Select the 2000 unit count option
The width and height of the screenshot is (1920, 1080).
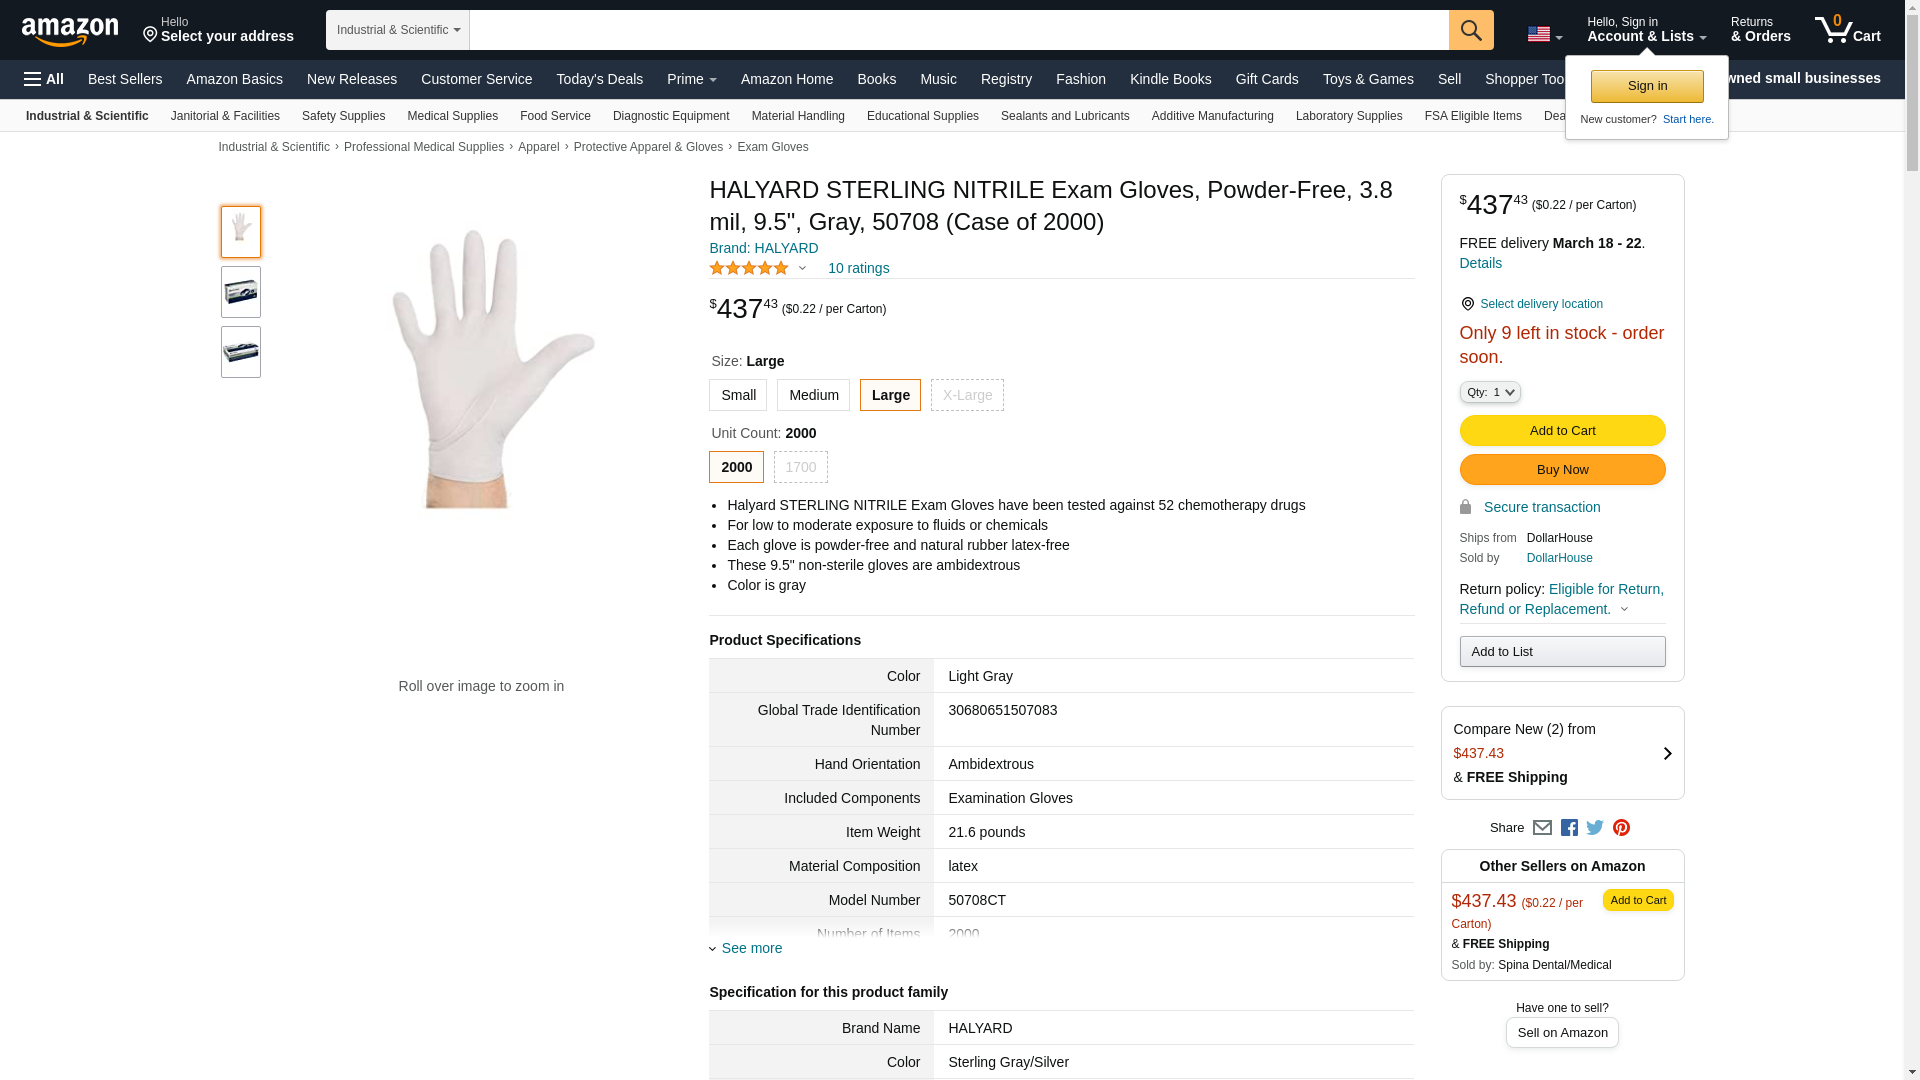click(x=736, y=467)
